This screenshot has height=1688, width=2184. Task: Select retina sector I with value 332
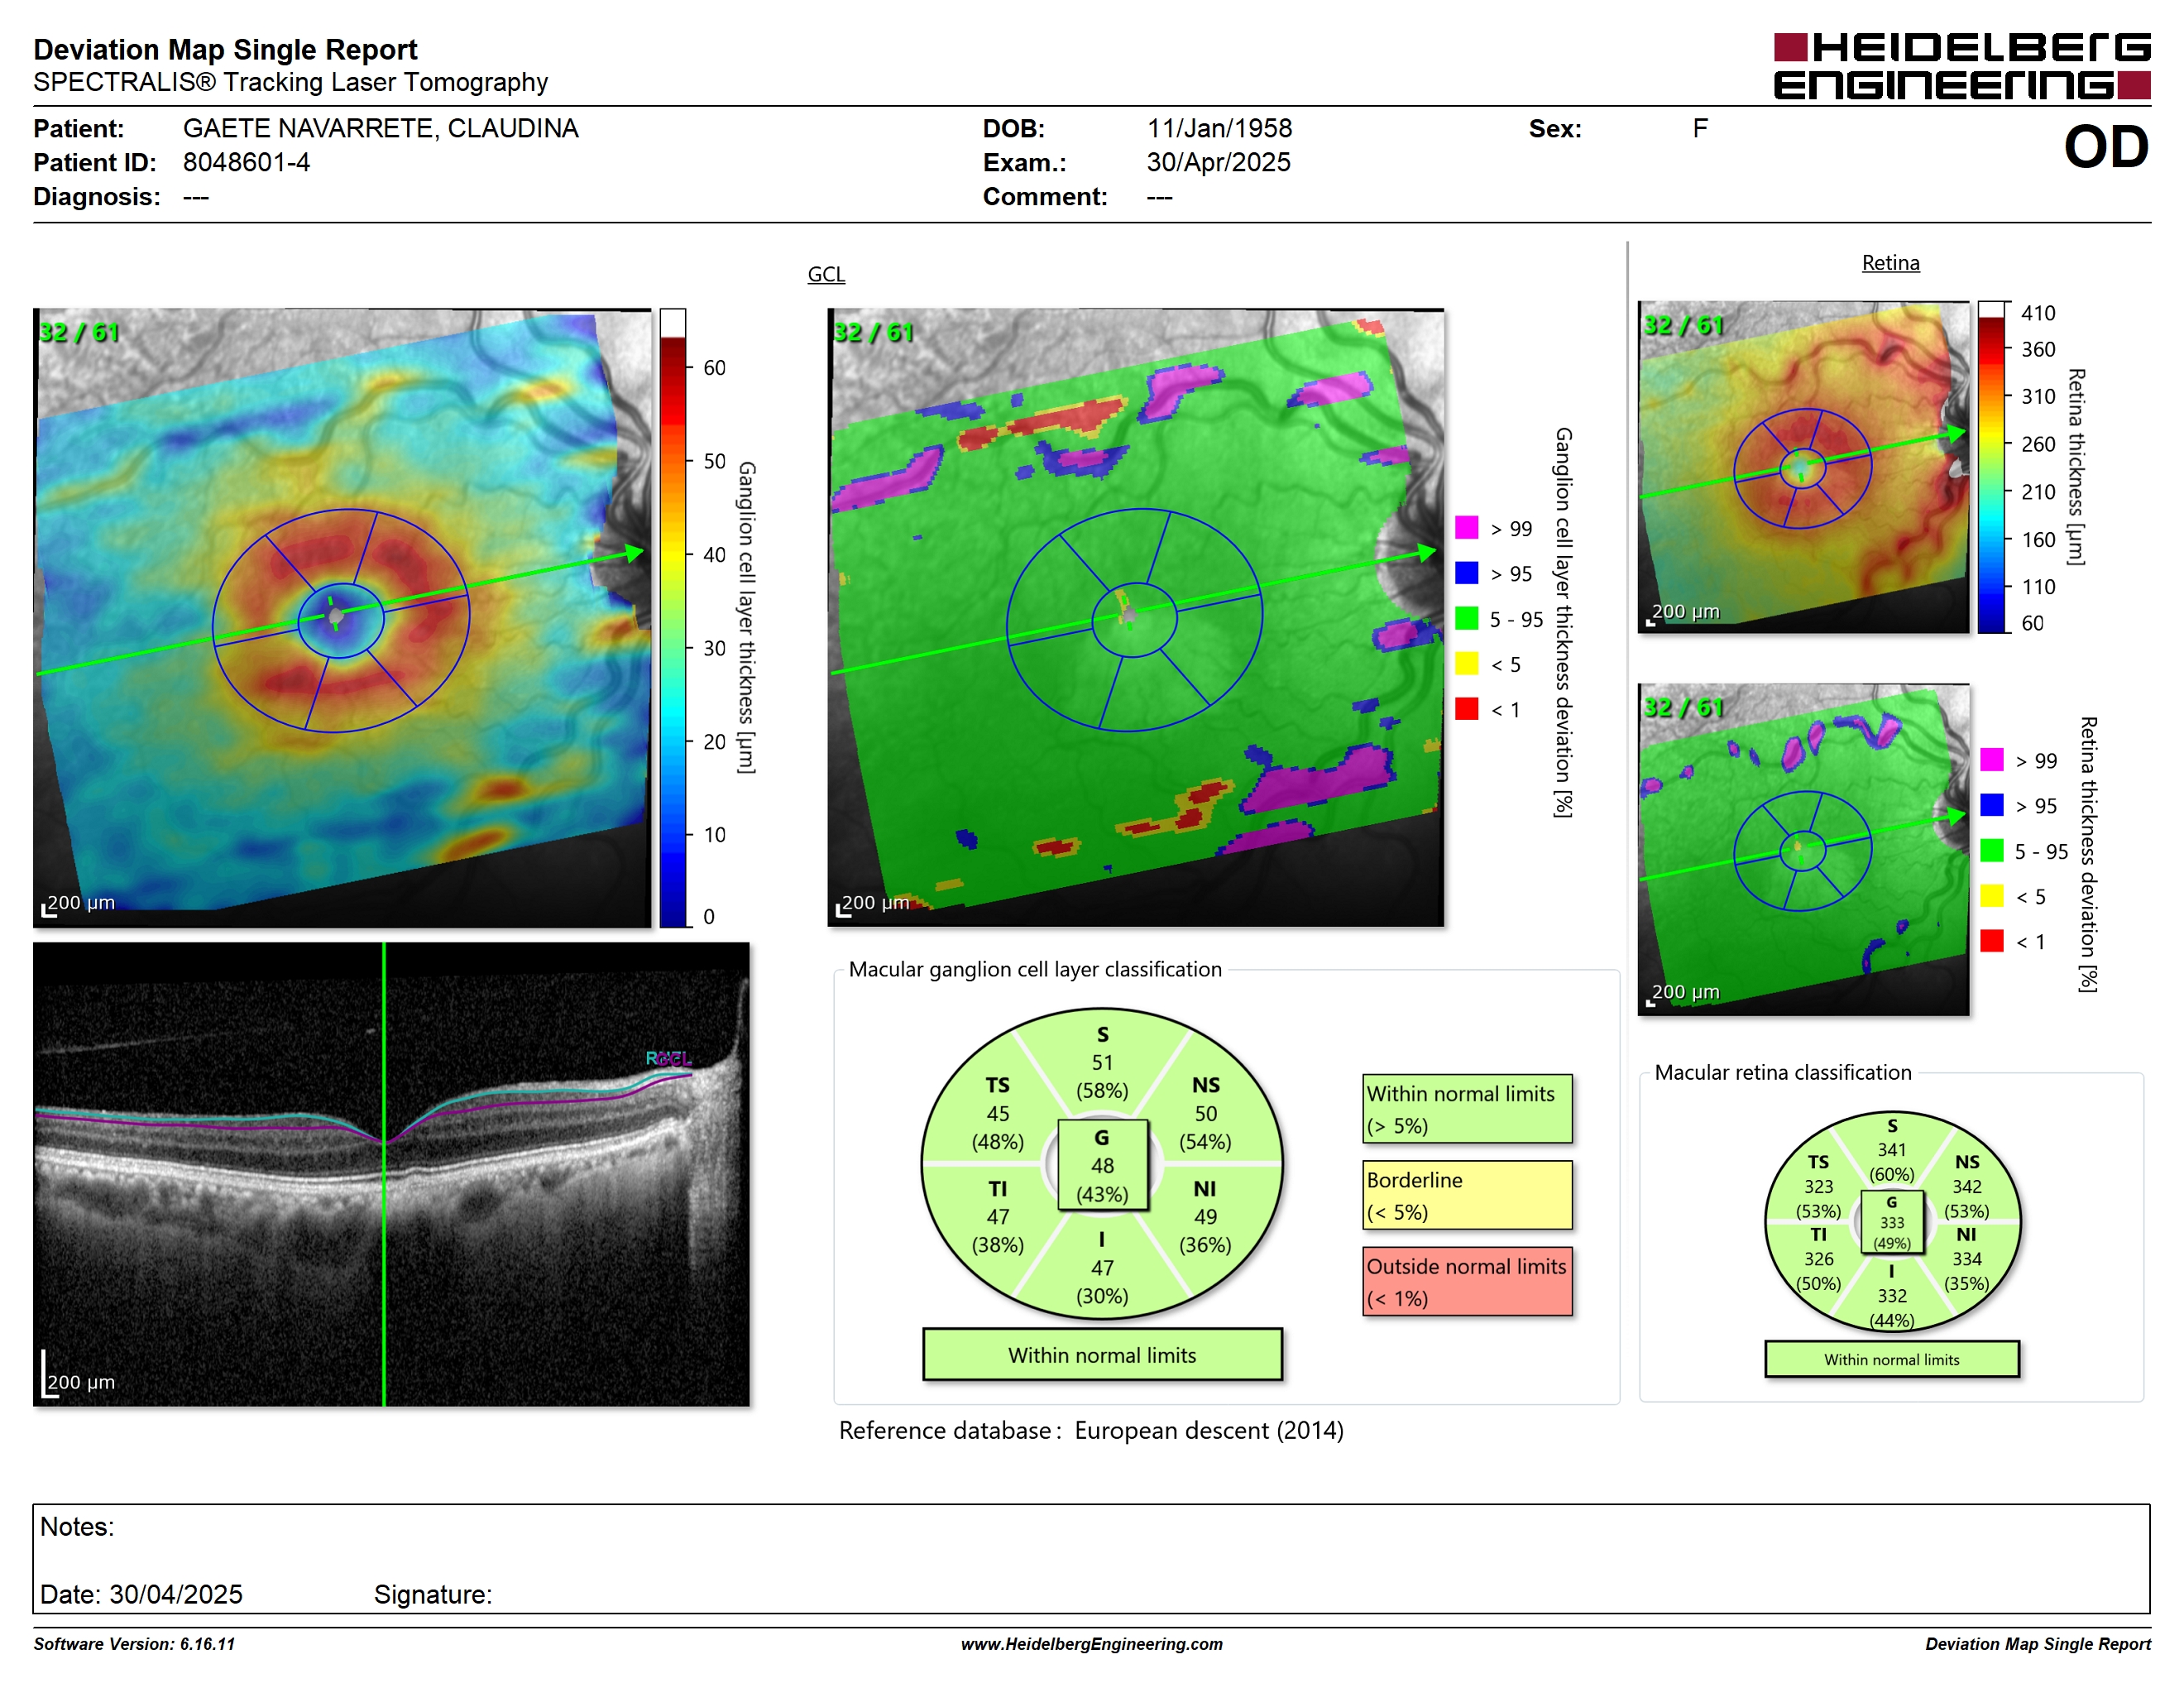[1891, 1296]
